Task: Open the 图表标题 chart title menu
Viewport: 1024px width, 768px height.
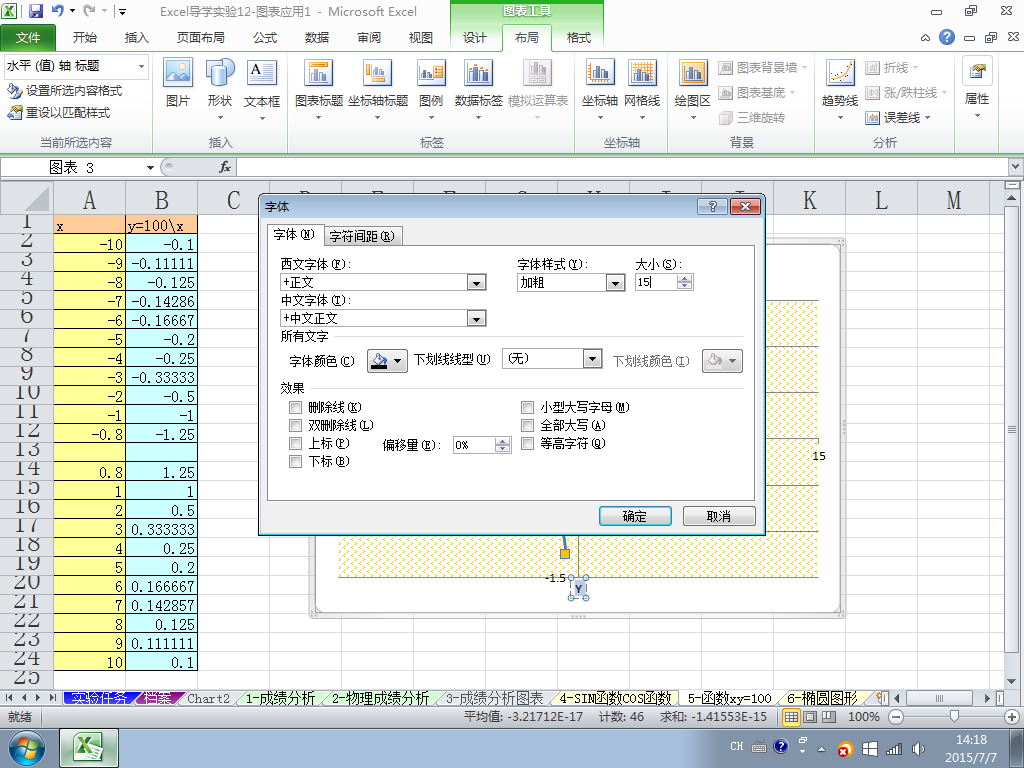Action: [x=319, y=90]
